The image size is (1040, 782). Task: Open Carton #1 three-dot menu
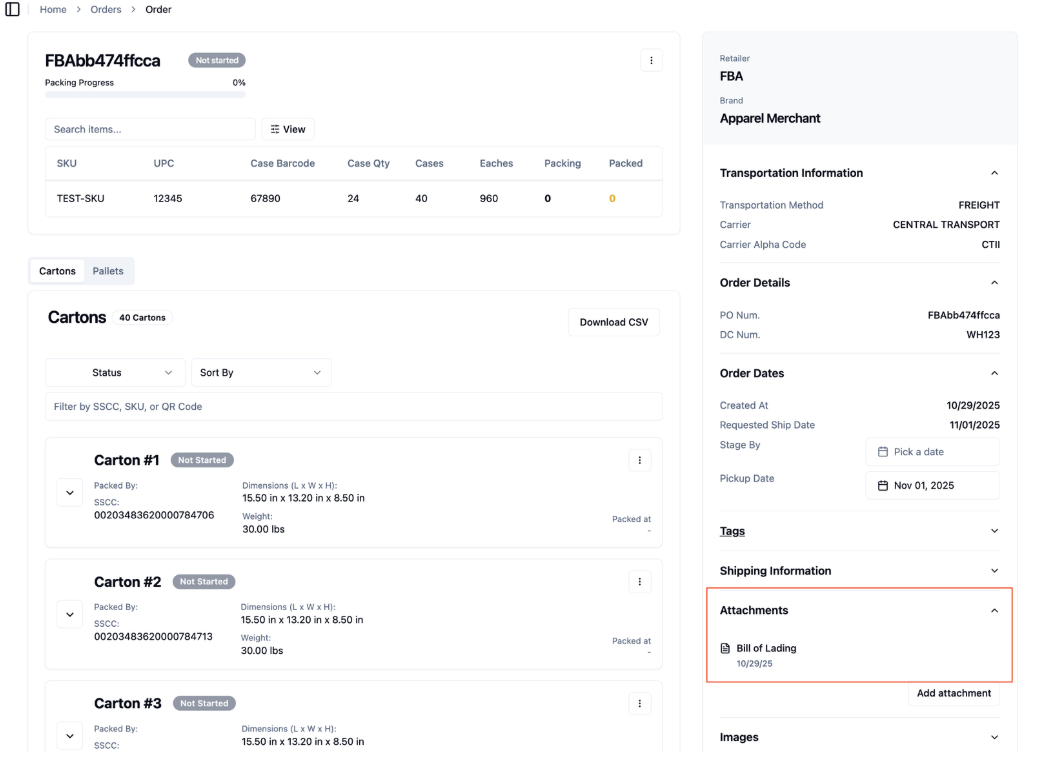[639, 460]
